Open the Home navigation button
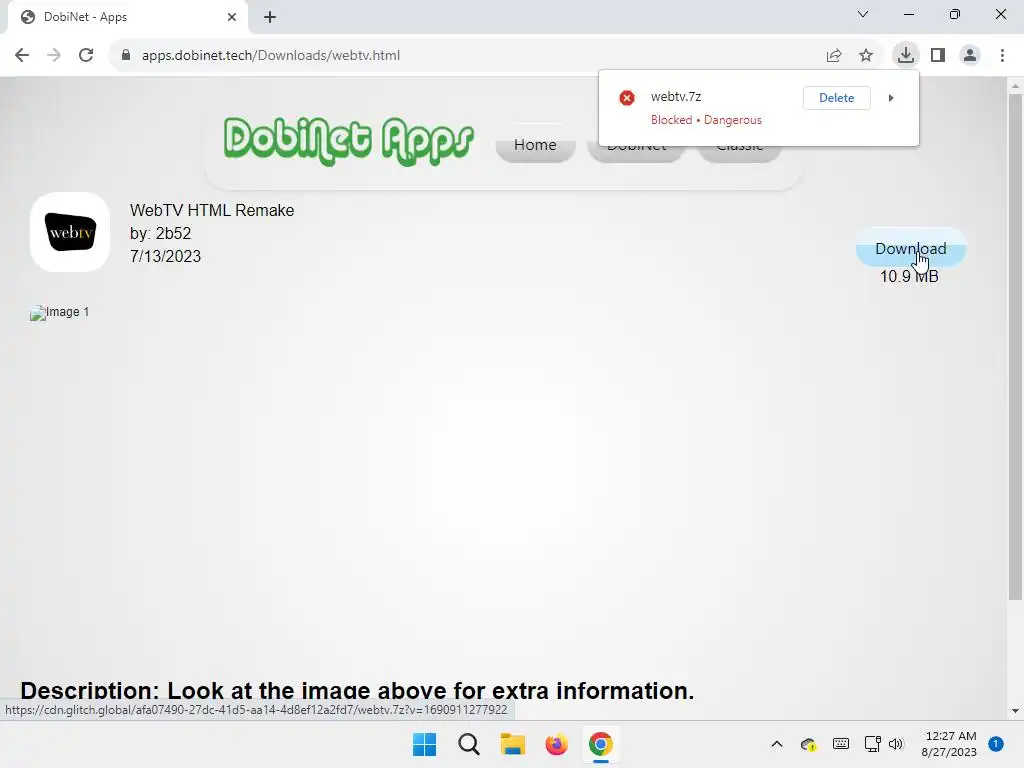This screenshot has width=1024, height=768. tap(536, 145)
